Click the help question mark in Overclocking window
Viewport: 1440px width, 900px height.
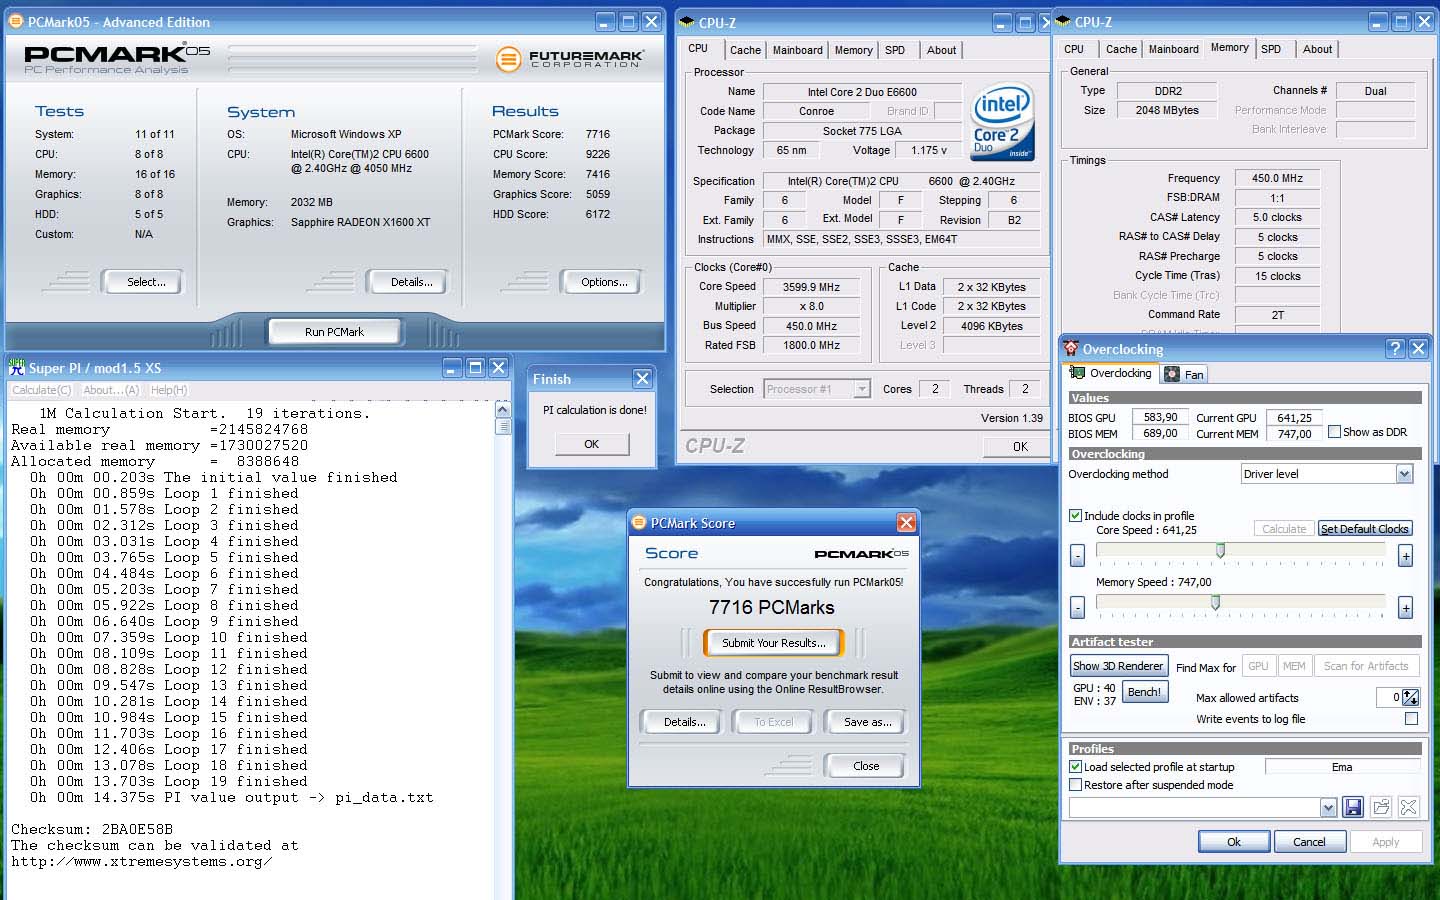click(x=1395, y=348)
